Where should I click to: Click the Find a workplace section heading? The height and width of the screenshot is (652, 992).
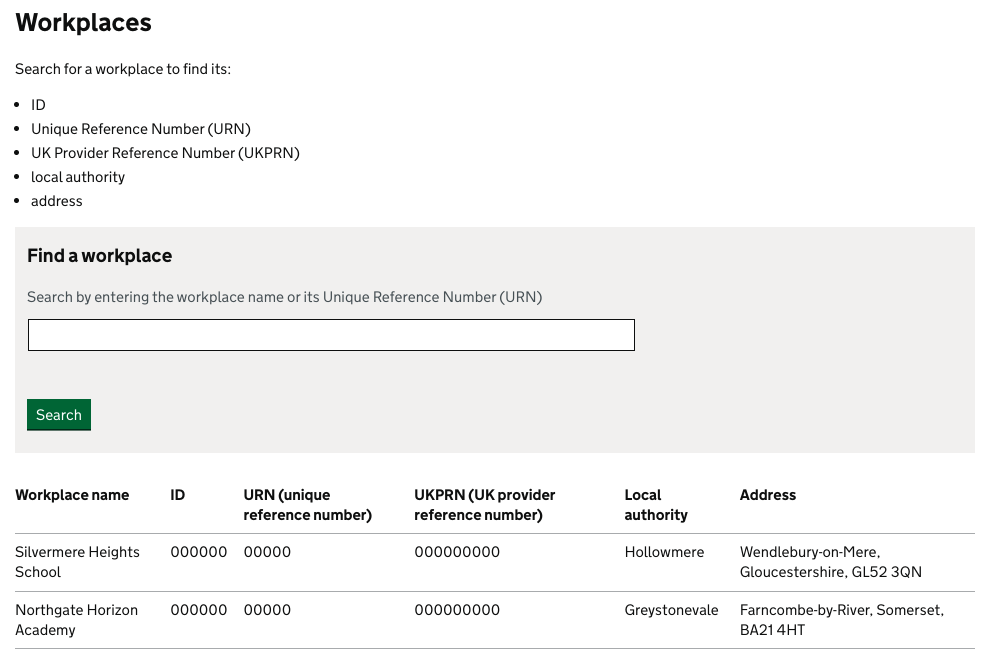point(100,256)
